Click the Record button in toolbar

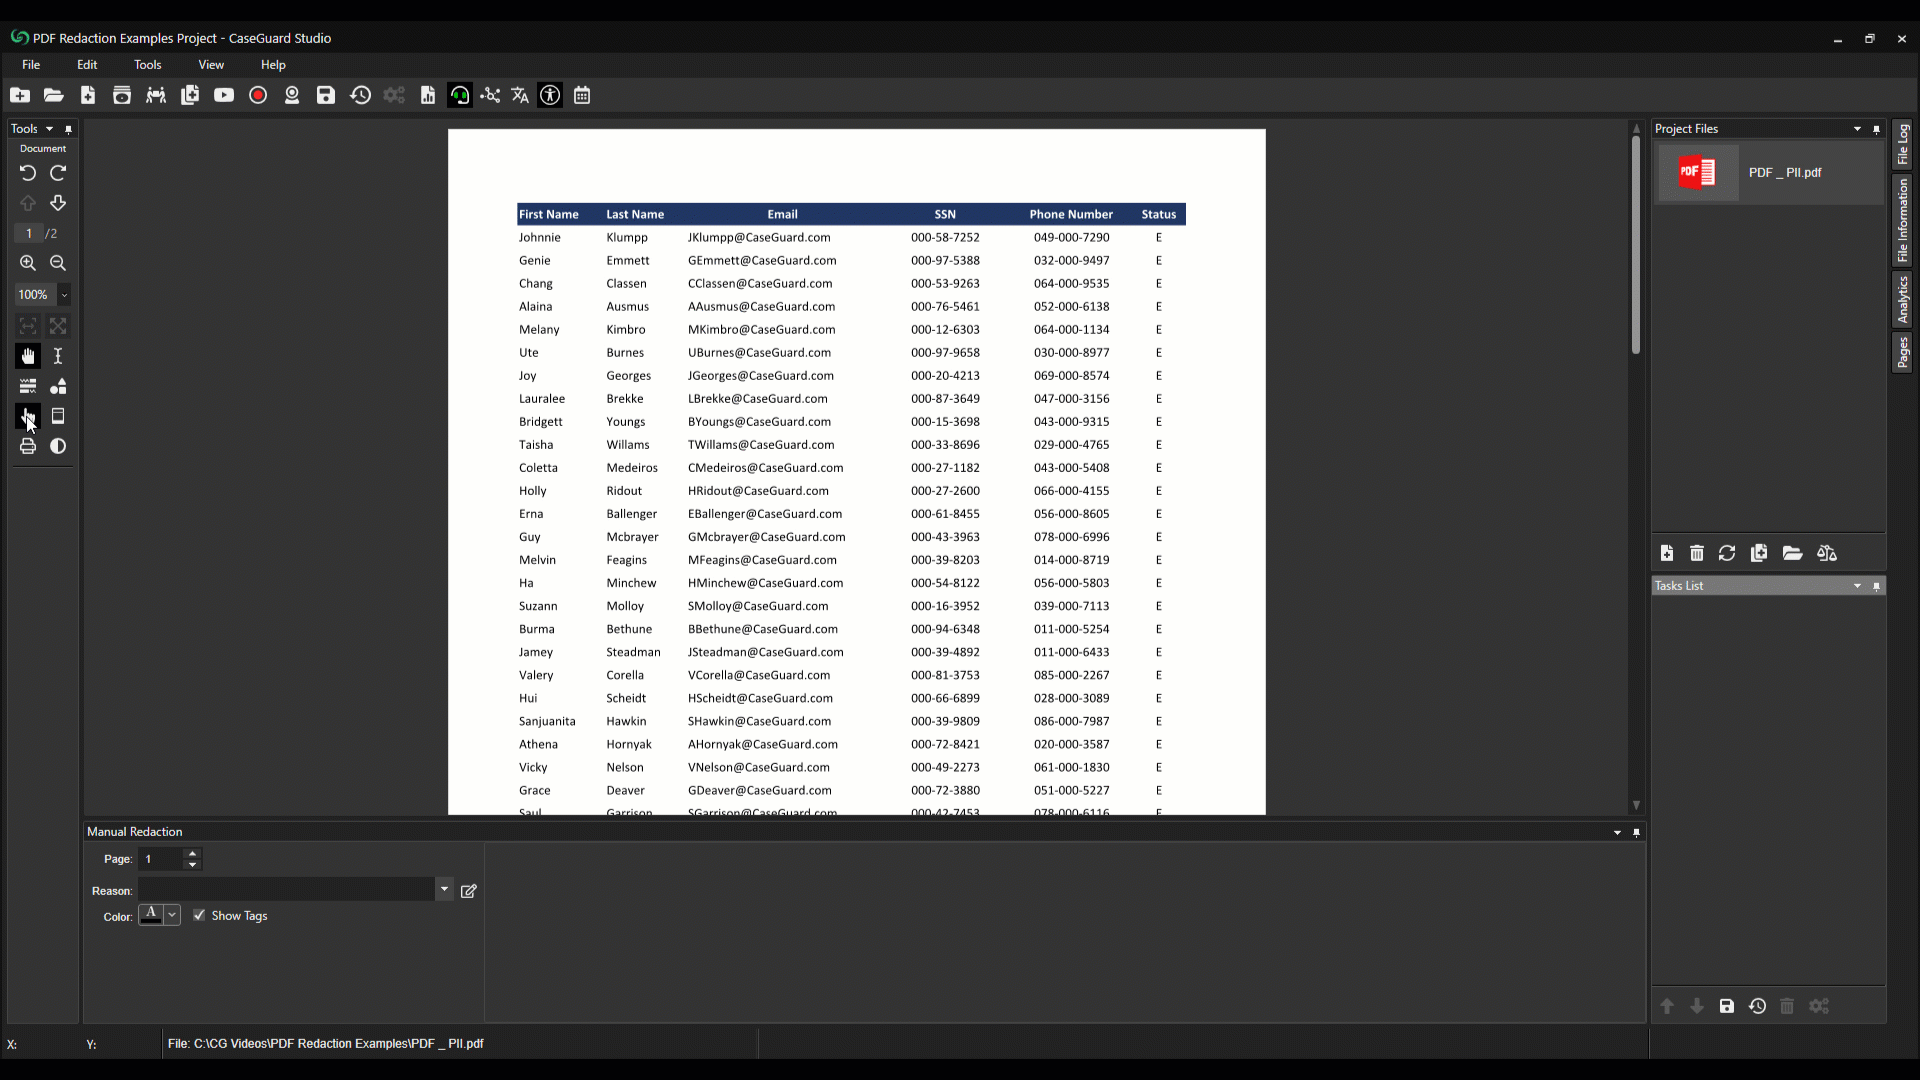click(257, 95)
